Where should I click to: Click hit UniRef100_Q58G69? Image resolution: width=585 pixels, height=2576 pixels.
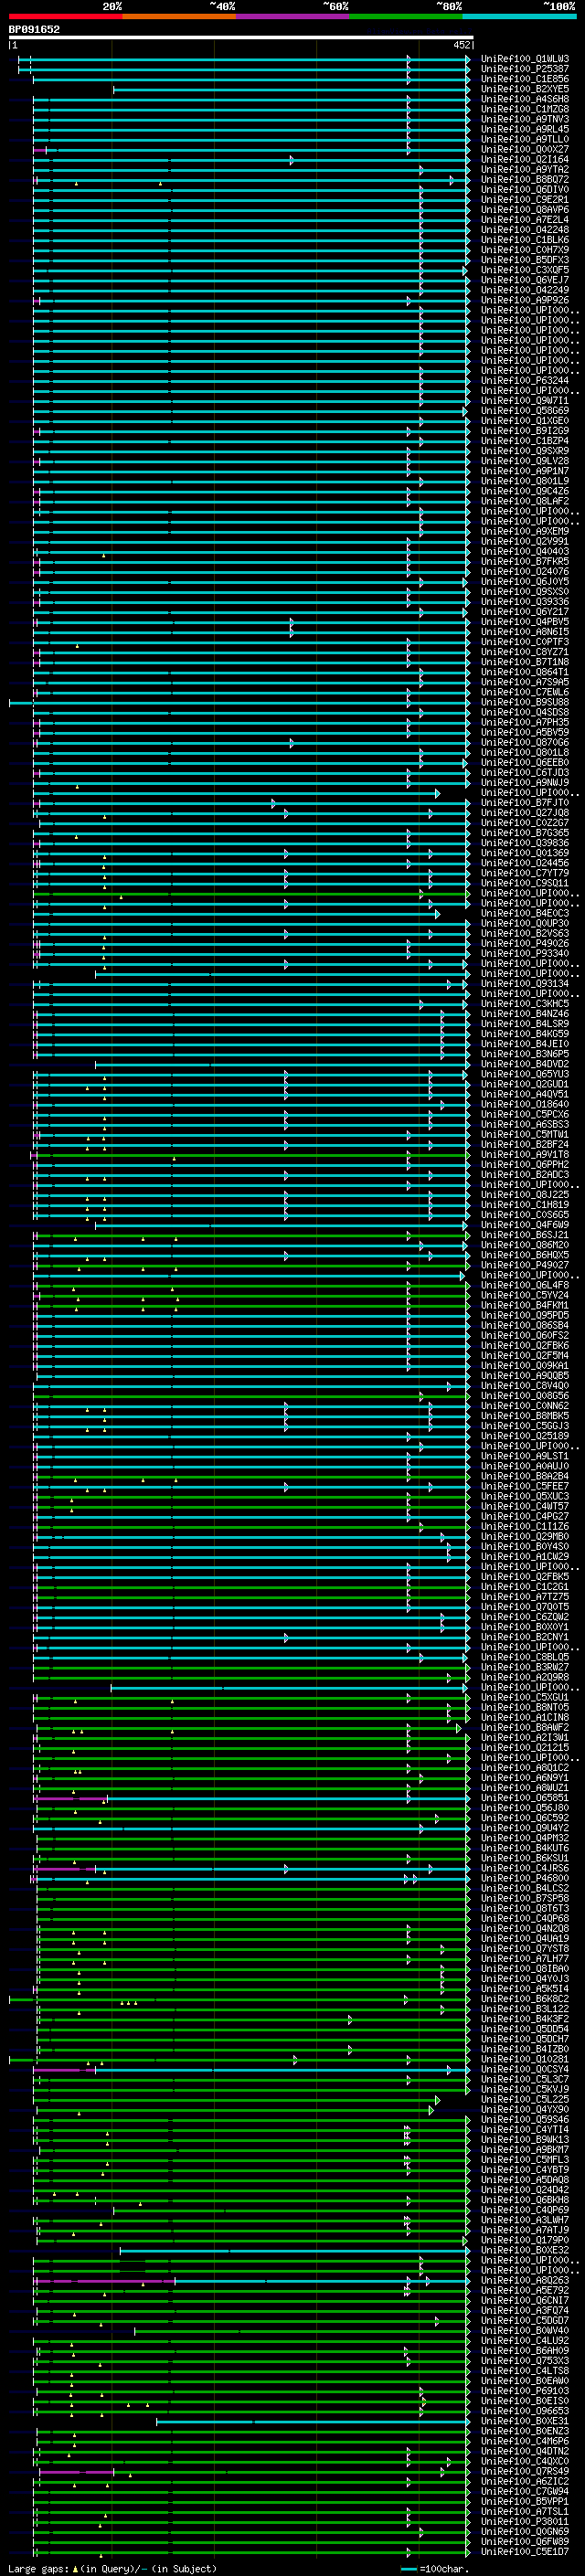[x=525, y=411]
